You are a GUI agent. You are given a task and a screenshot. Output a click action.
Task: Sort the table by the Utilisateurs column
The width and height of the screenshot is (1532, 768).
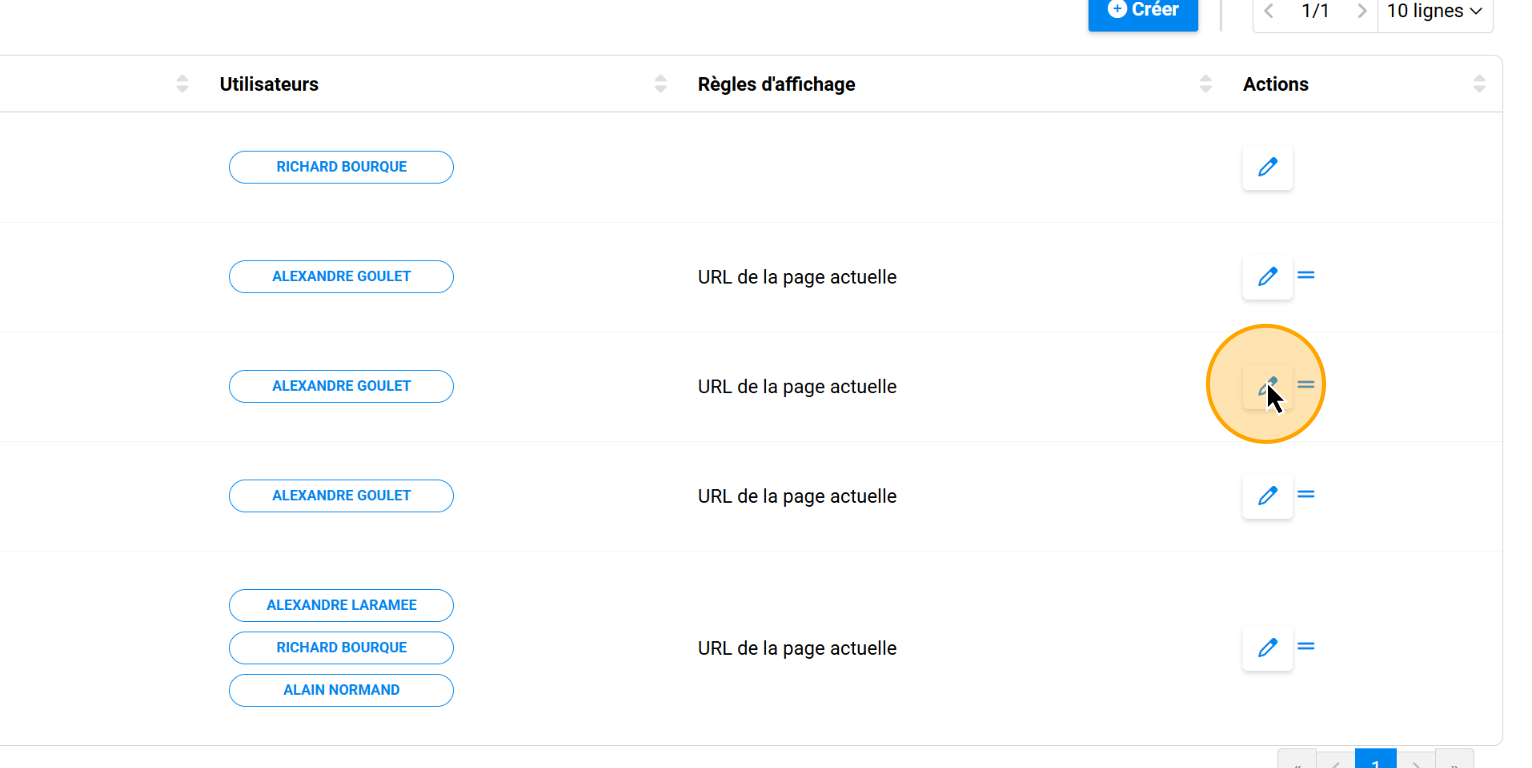(x=660, y=85)
